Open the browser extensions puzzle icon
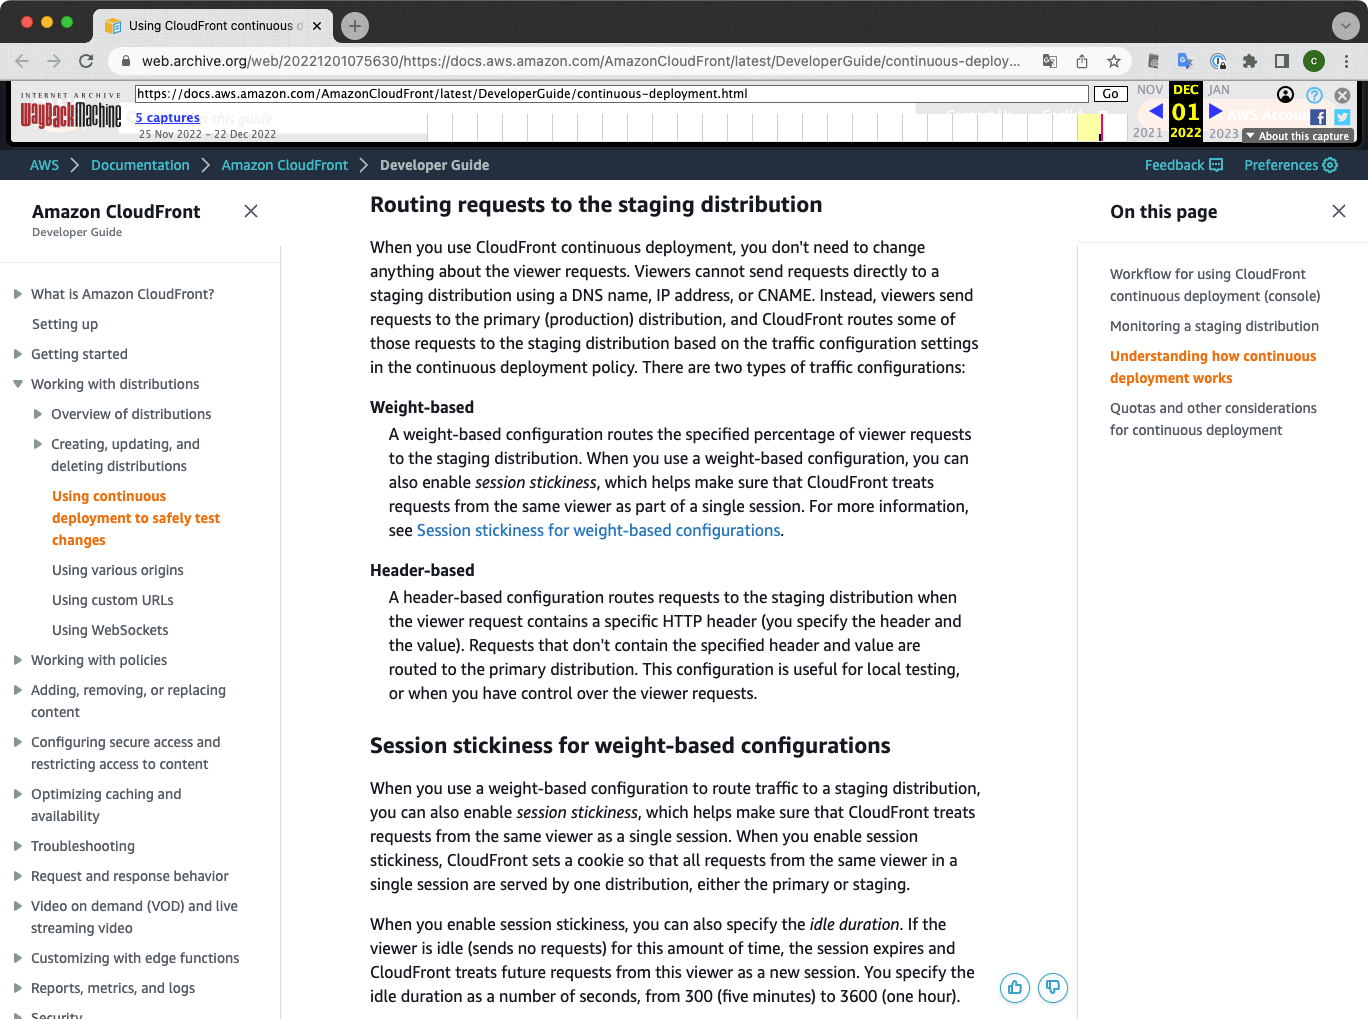Viewport: 1368px width, 1019px height. 1250,61
